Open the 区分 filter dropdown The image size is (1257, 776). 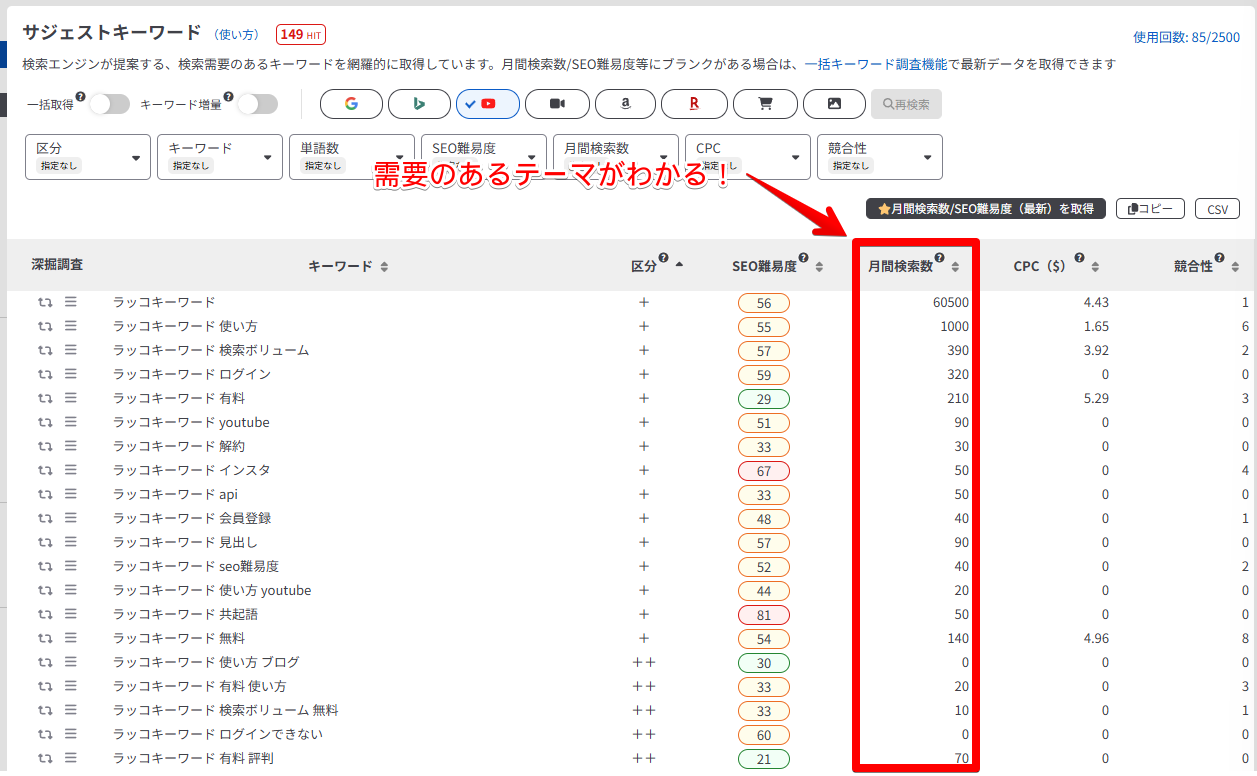tap(88, 157)
